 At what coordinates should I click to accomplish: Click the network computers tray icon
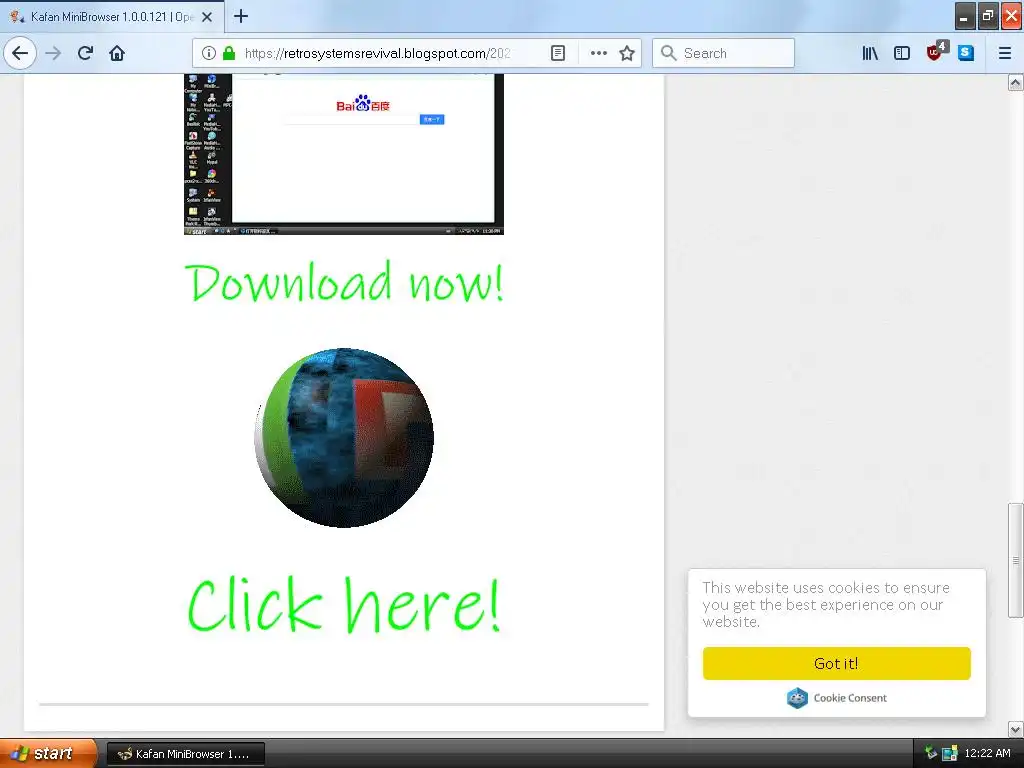(x=950, y=754)
